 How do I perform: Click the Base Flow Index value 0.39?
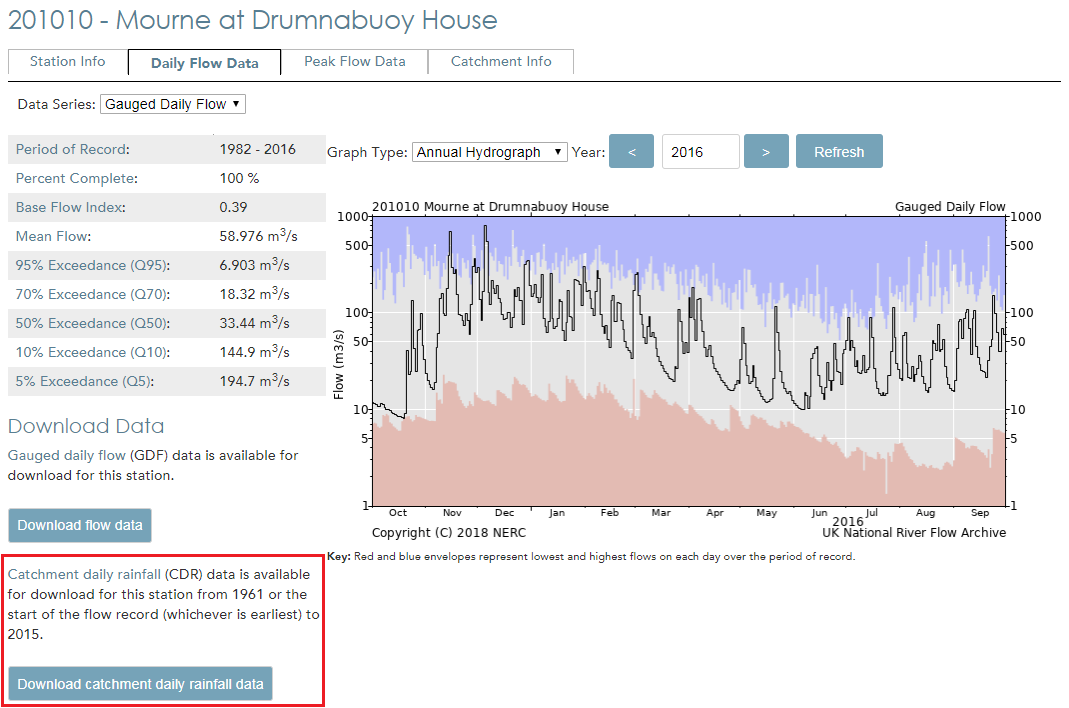pyautogui.click(x=233, y=207)
